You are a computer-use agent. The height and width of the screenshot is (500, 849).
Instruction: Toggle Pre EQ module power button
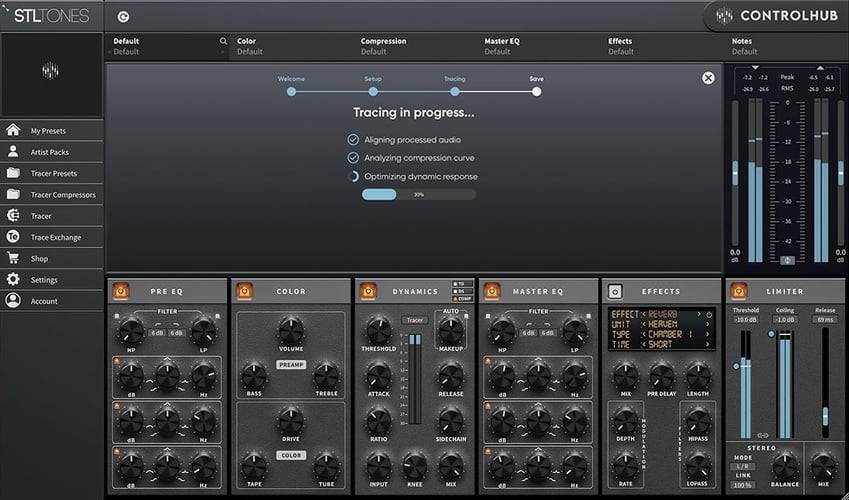[120, 291]
